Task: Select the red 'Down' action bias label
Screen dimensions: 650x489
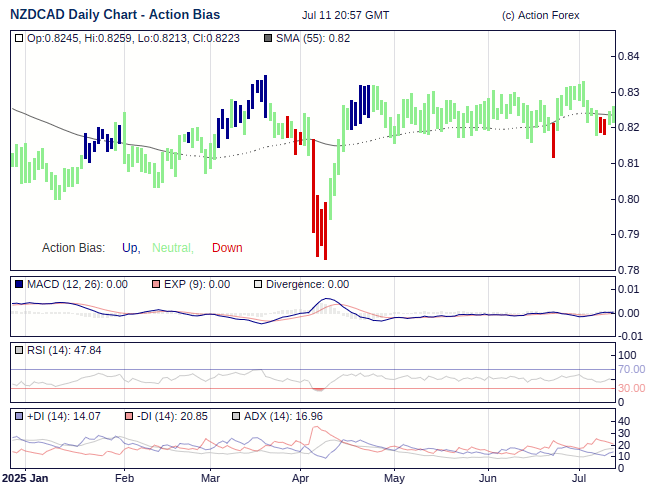Action: tap(227, 248)
